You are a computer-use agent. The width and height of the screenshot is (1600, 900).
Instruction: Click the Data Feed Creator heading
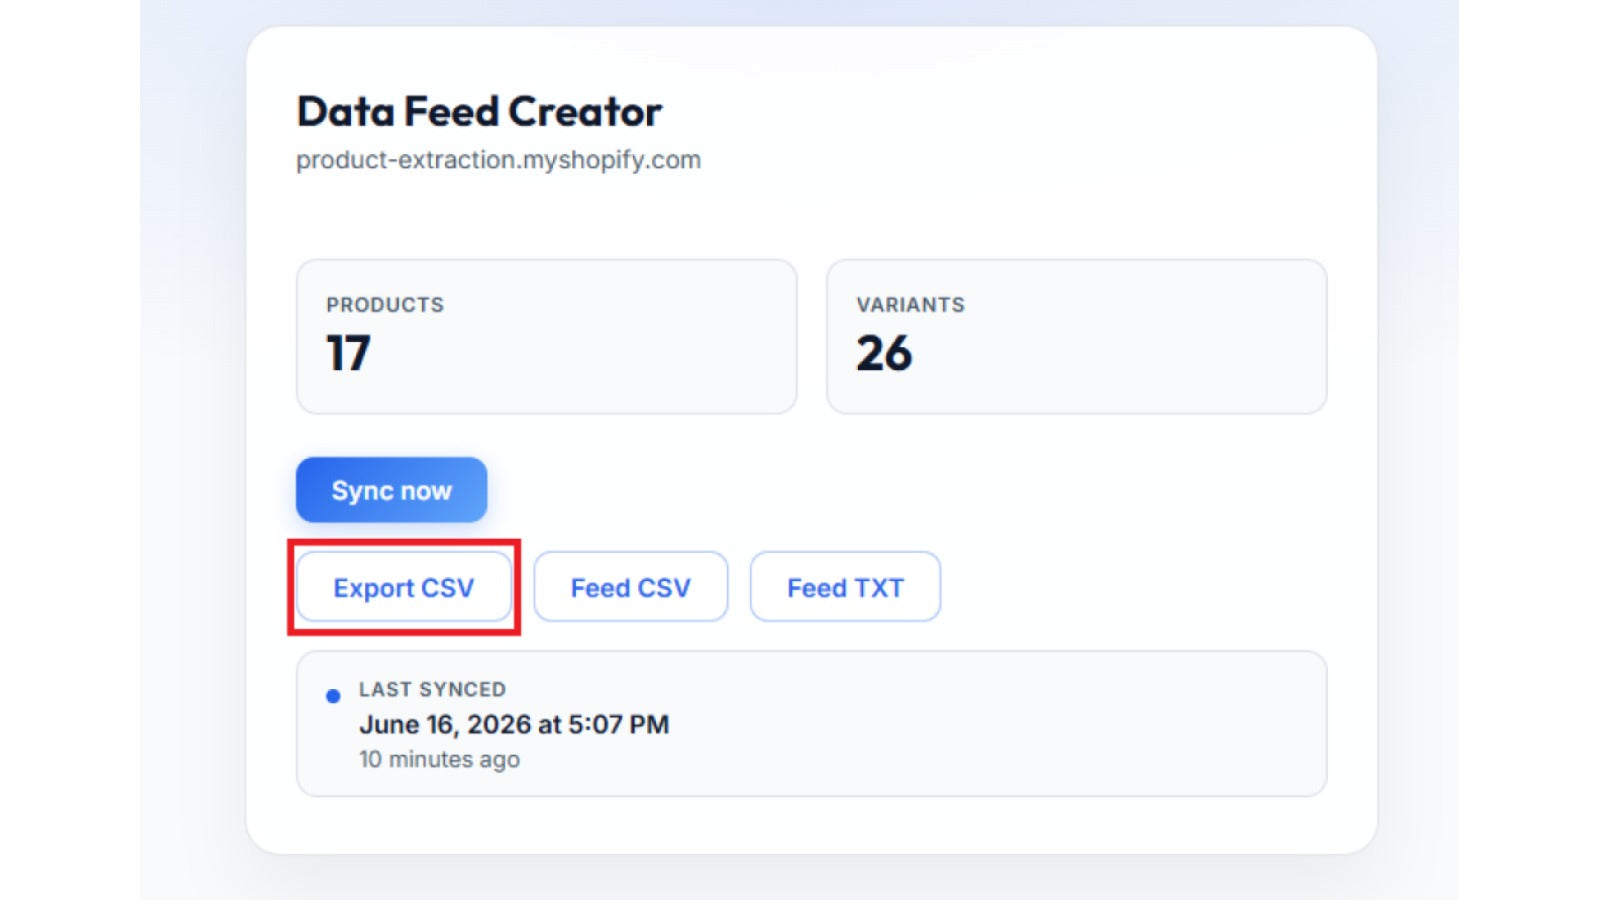[479, 112]
